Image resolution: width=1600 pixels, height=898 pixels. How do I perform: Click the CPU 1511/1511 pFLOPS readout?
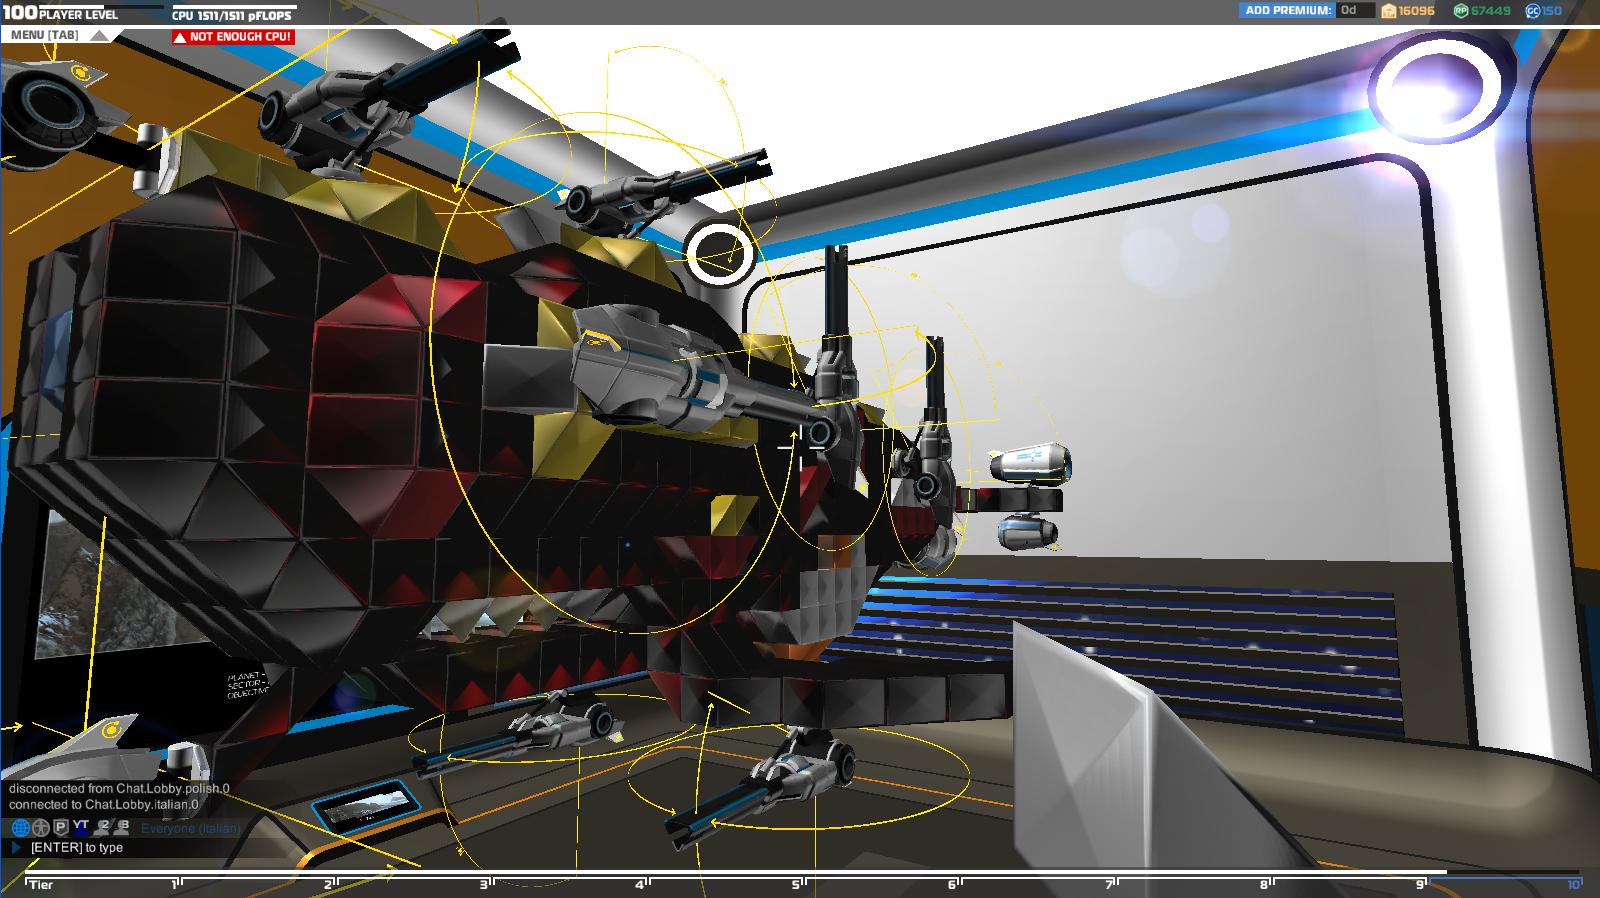(230, 16)
